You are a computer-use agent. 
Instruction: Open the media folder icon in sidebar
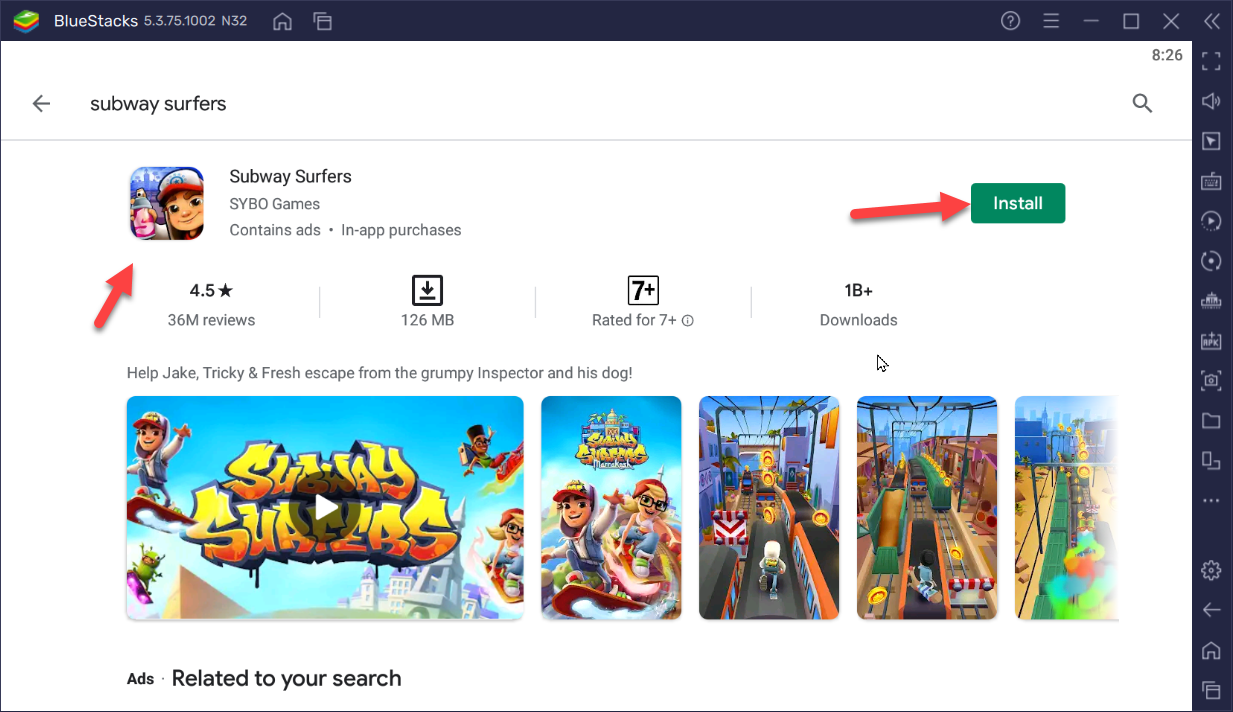point(1211,420)
